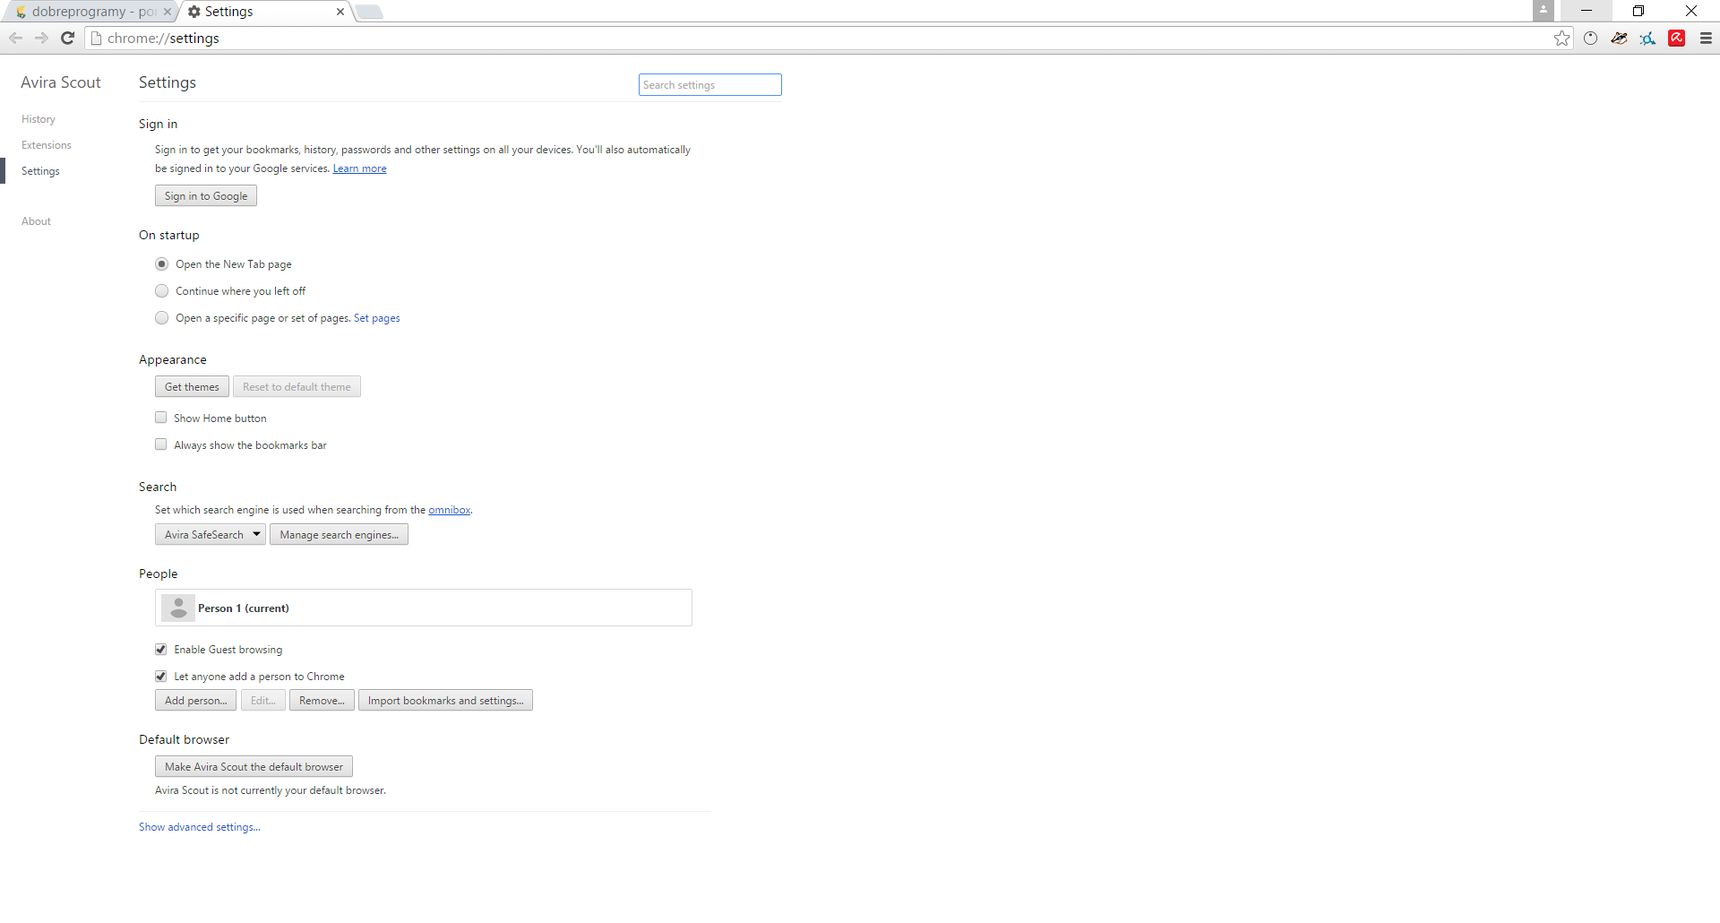Screen dimensions: 1720x923
Task: Select Open the New Tab page option
Action: 162,264
